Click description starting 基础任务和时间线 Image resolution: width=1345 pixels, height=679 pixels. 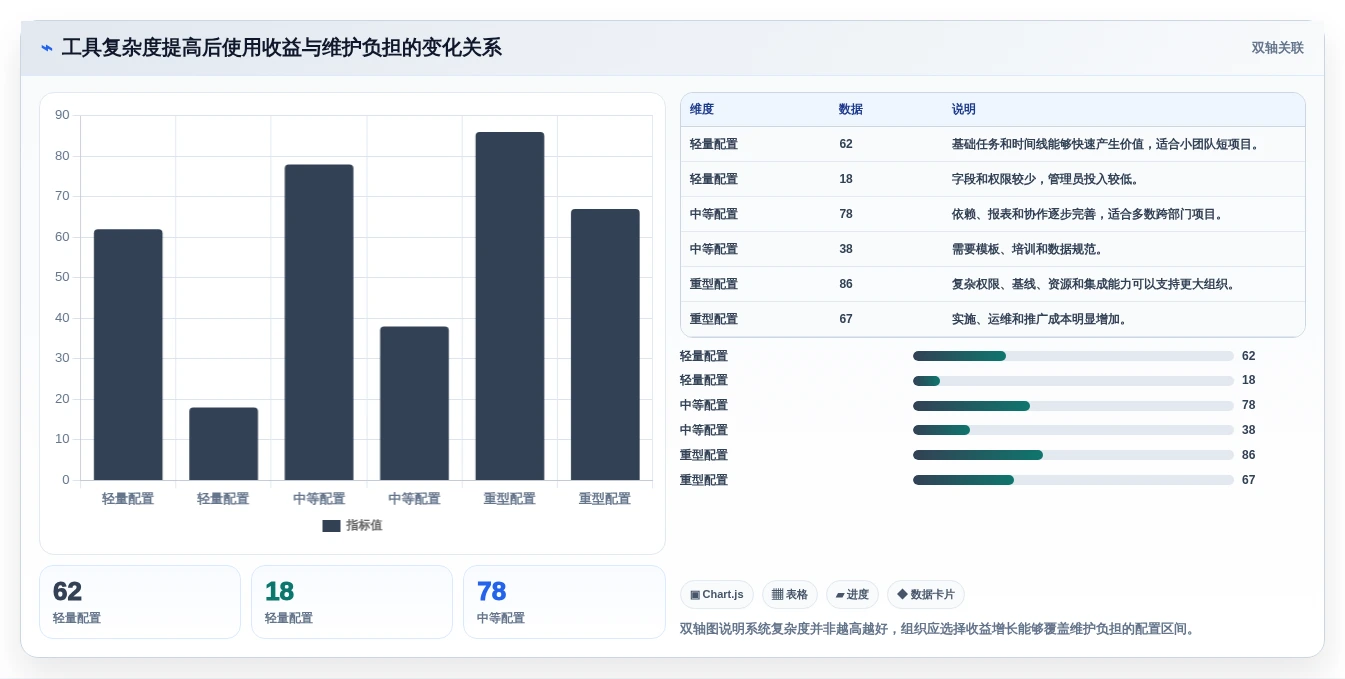click(x=1107, y=144)
